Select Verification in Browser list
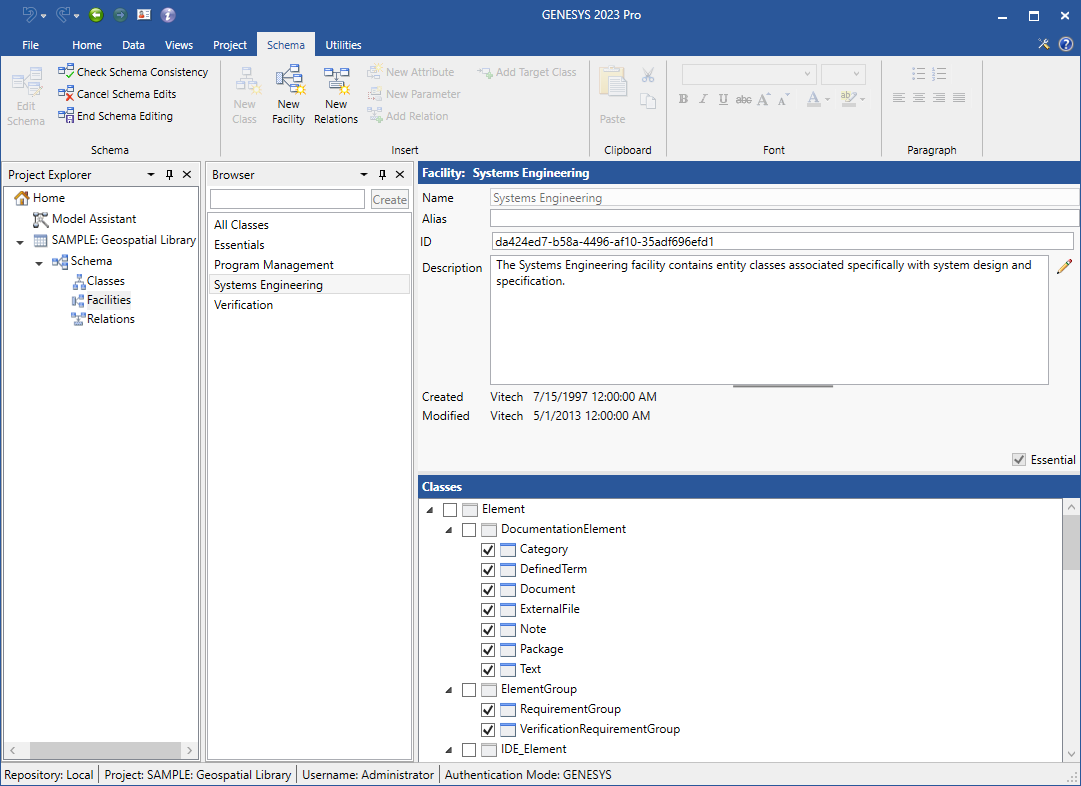The width and height of the screenshot is (1081, 786). click(x=310, y=305)
